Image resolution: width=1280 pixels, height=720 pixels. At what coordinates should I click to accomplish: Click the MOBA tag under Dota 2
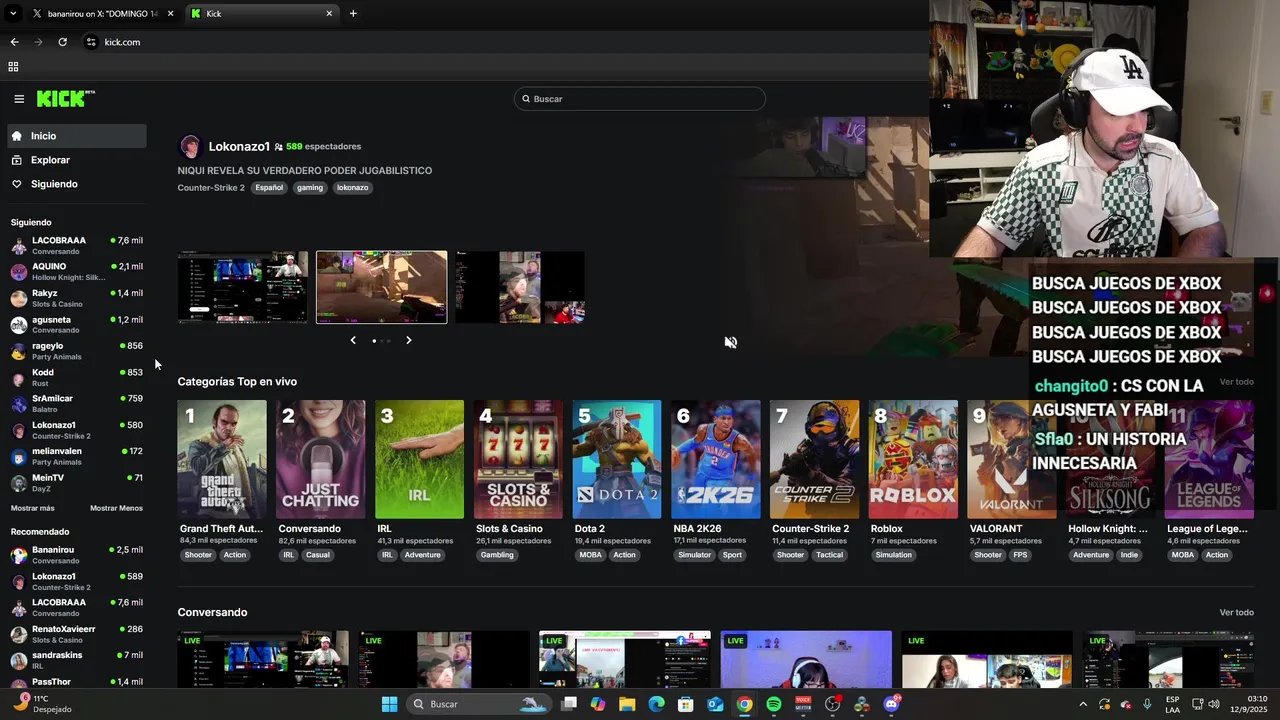pyautogui.click(x=590, y=555)
